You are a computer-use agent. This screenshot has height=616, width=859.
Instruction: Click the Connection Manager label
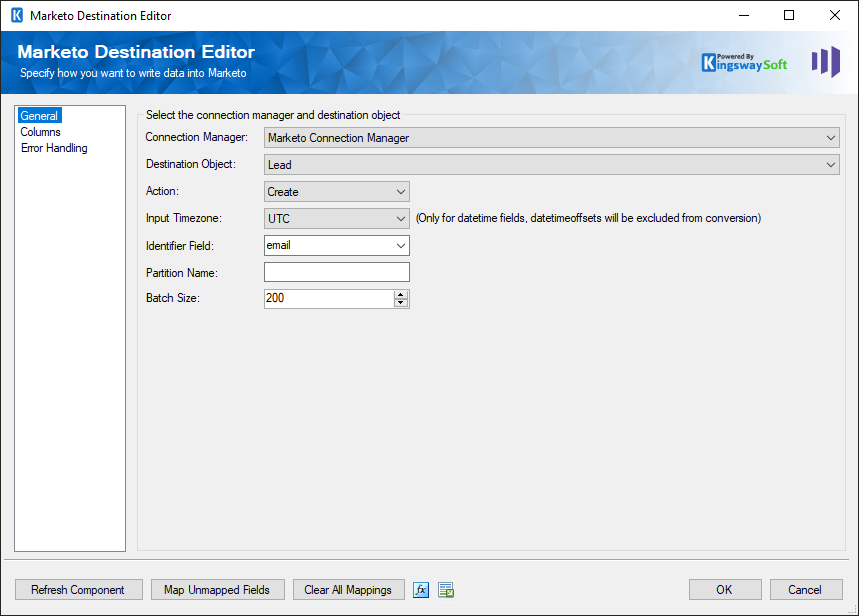197,137
